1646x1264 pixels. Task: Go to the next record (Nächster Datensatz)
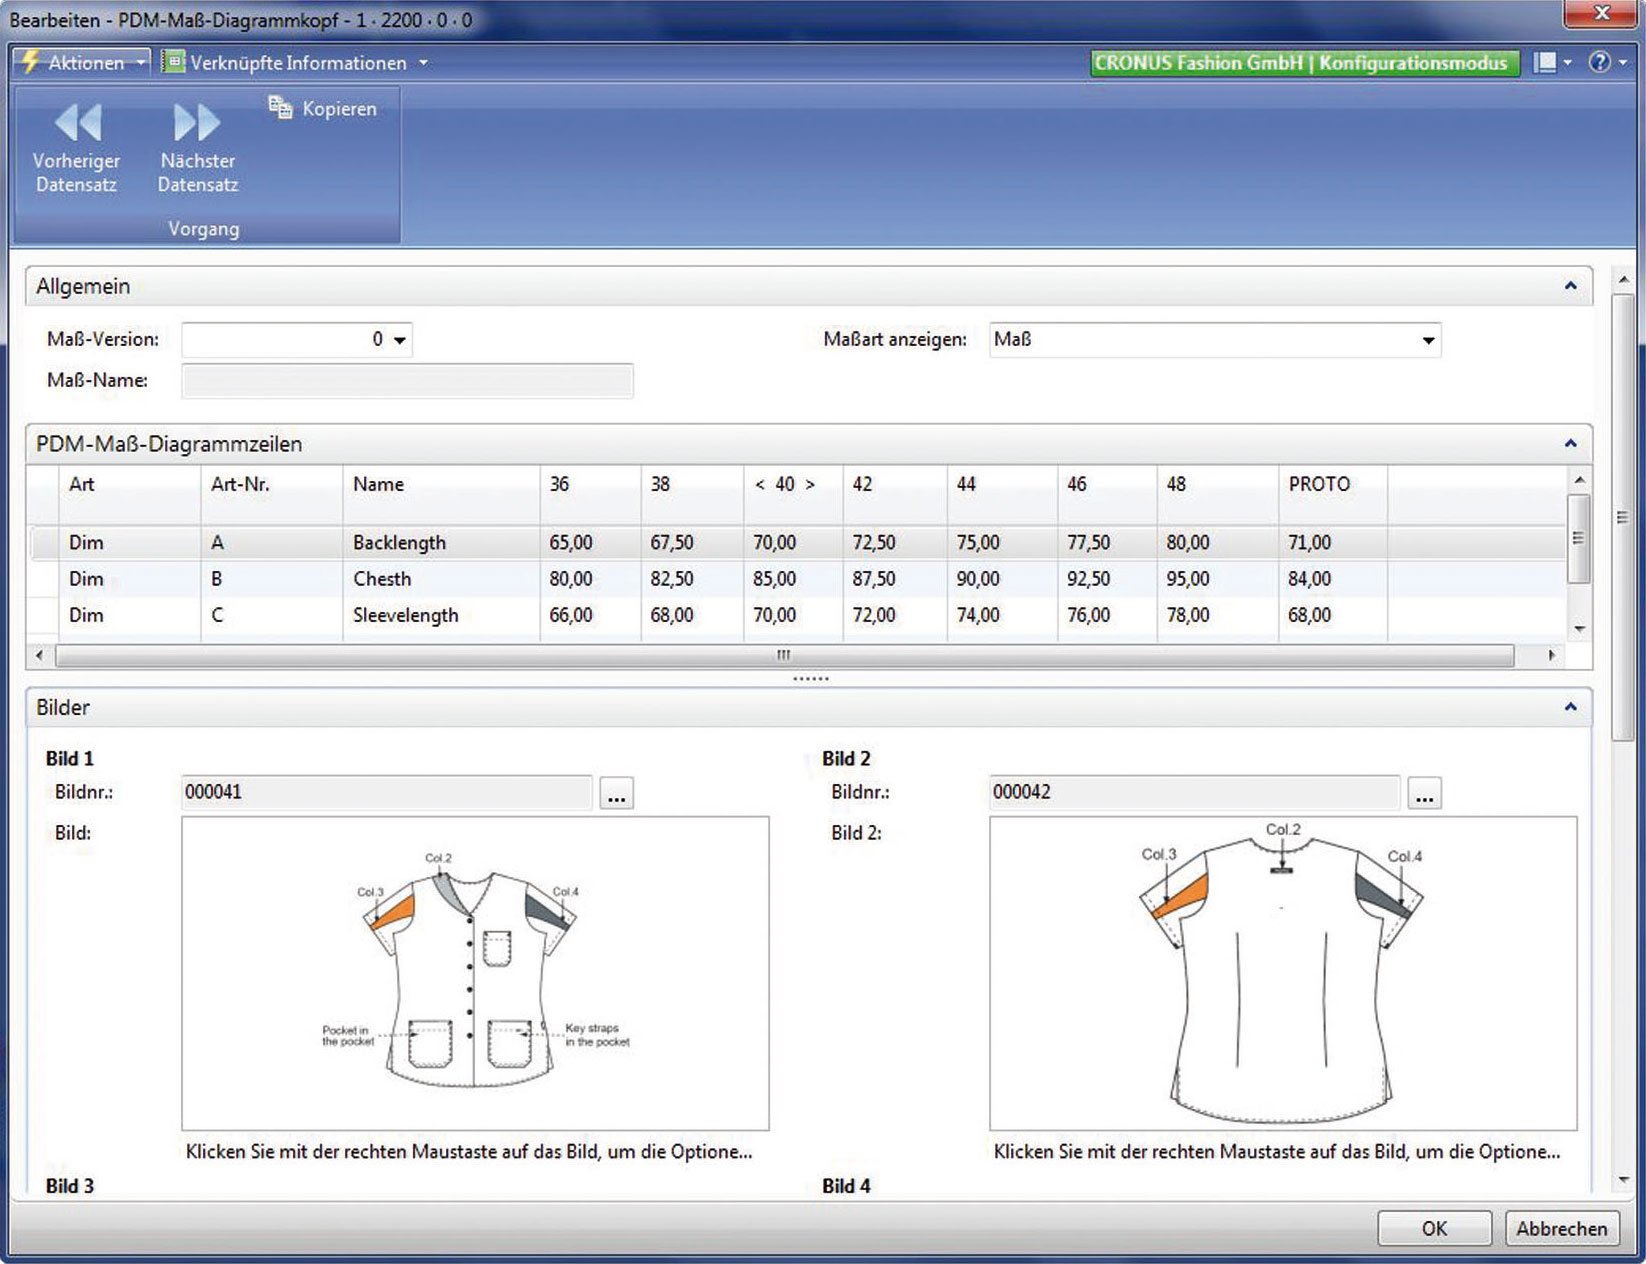pos(198,146)
